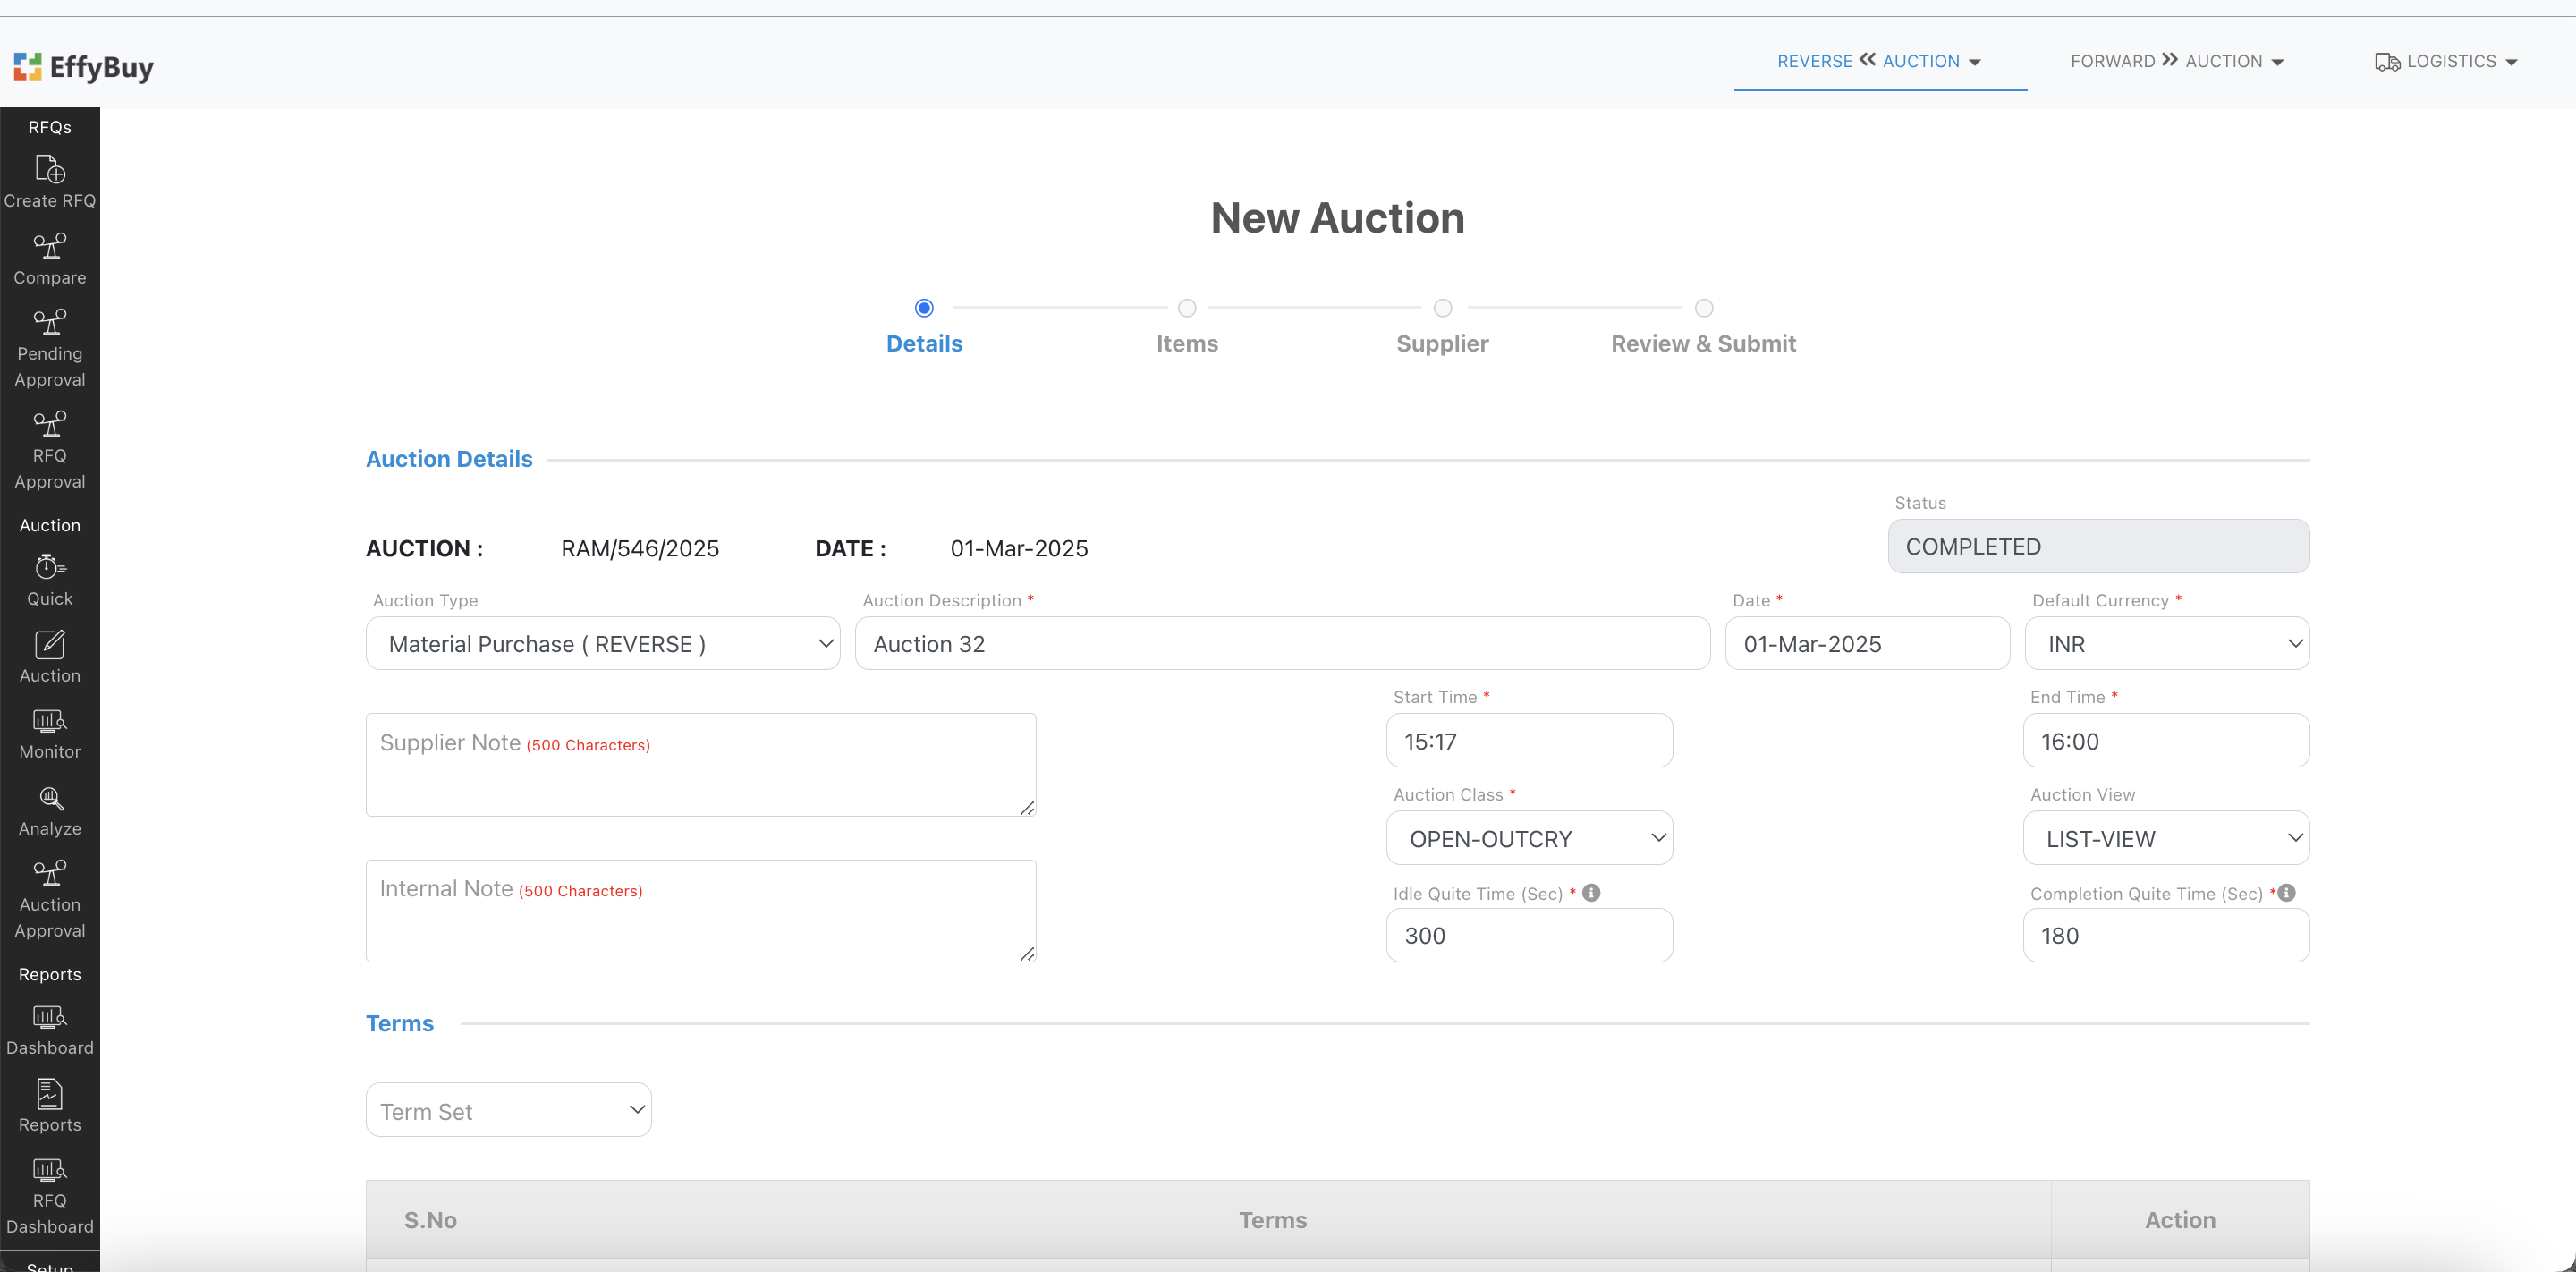Open the Dashboard icon under Reports

point(50,1018)
